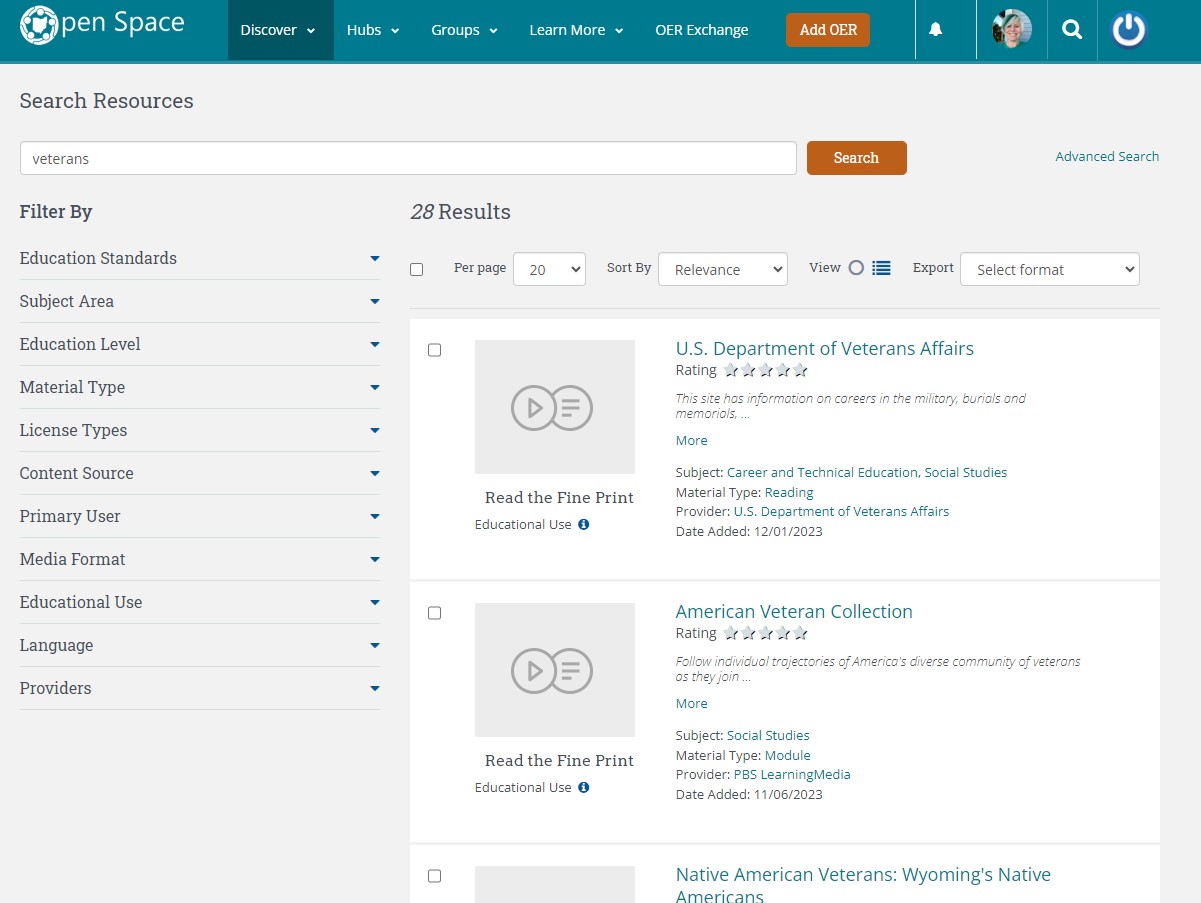Switch to list view icon
The height and width of the screenshot is (903, 1201).
pyautogui.click(x=881, y=268)
